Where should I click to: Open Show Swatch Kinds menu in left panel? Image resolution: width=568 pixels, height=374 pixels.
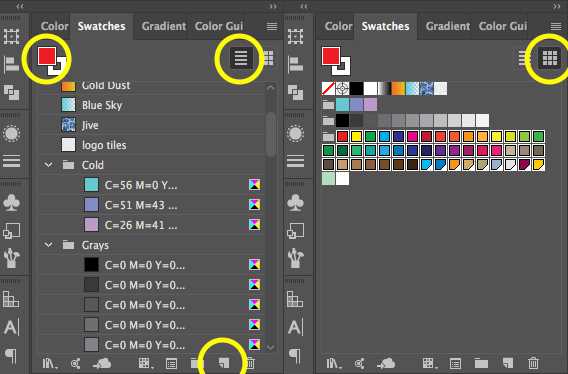pos(145,363)
